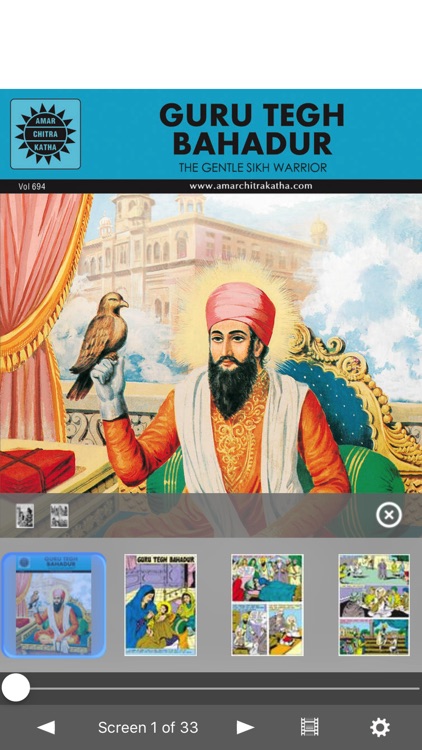This screenshot has width=422, height=750.
Task: Select the panel view icon
Action: click(59, 516)
